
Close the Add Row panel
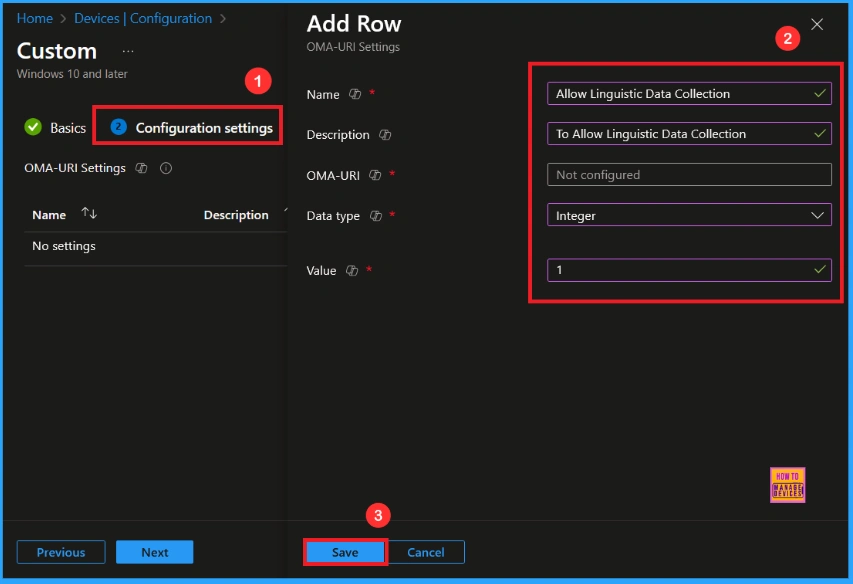(x=817, y=25)
